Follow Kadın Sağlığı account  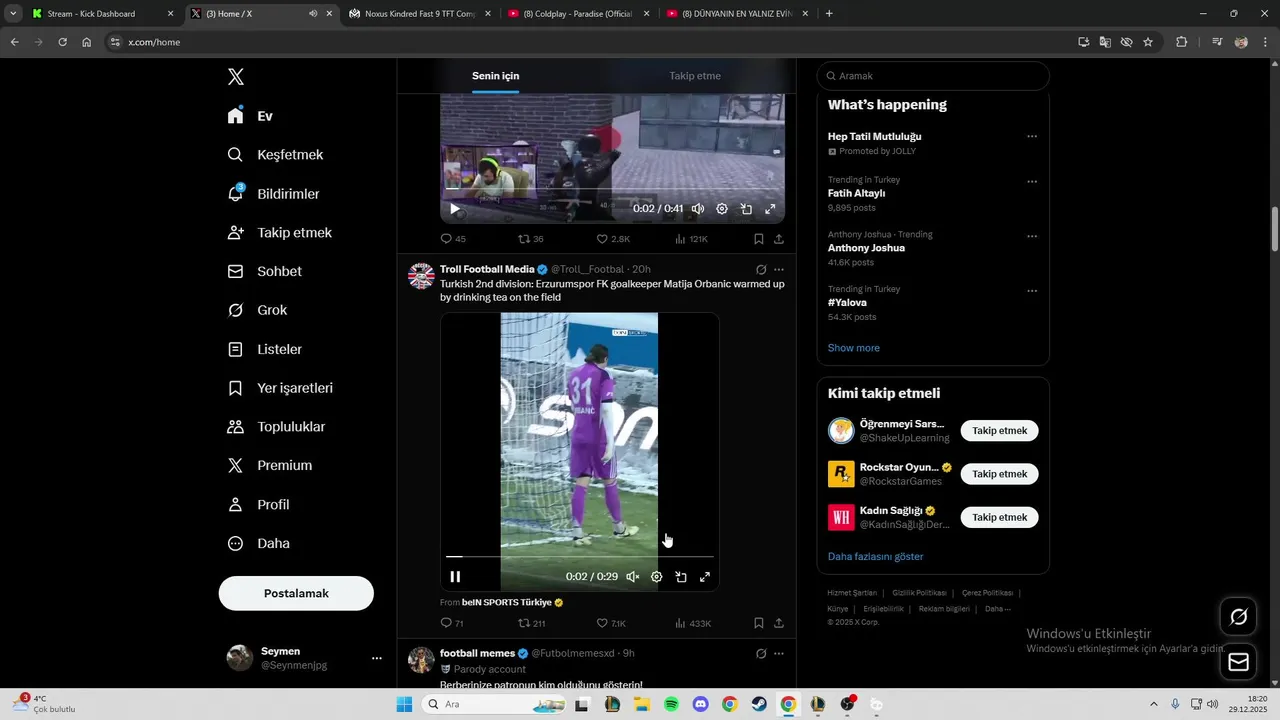point(1000,517)
